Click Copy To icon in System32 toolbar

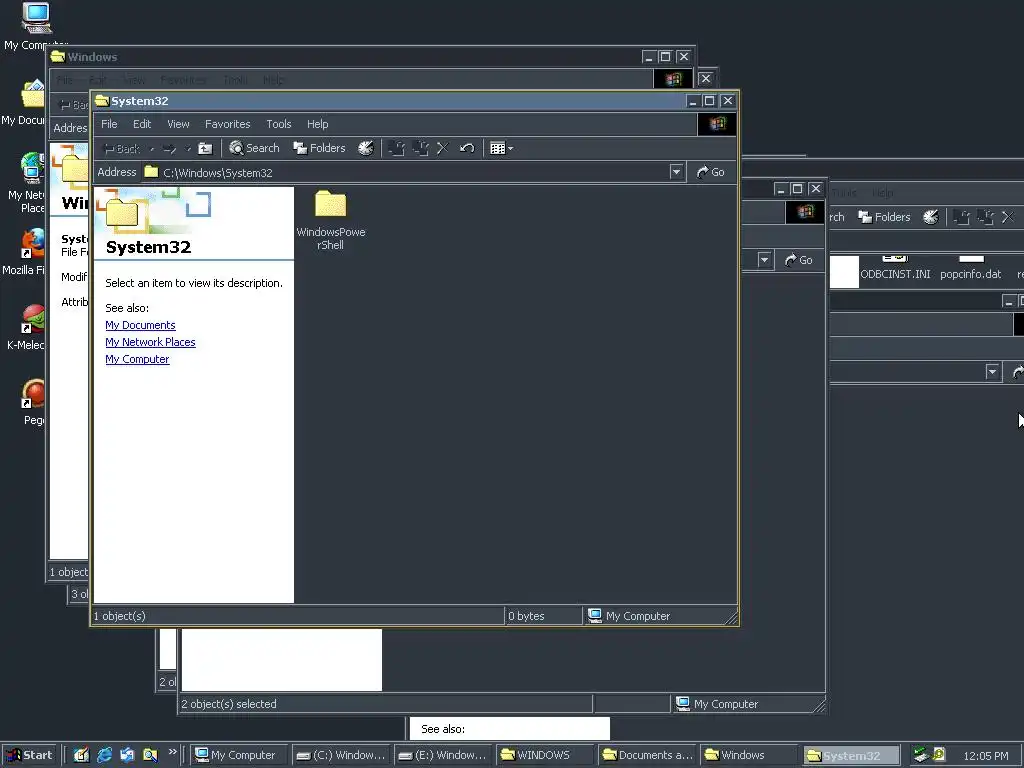421,148
